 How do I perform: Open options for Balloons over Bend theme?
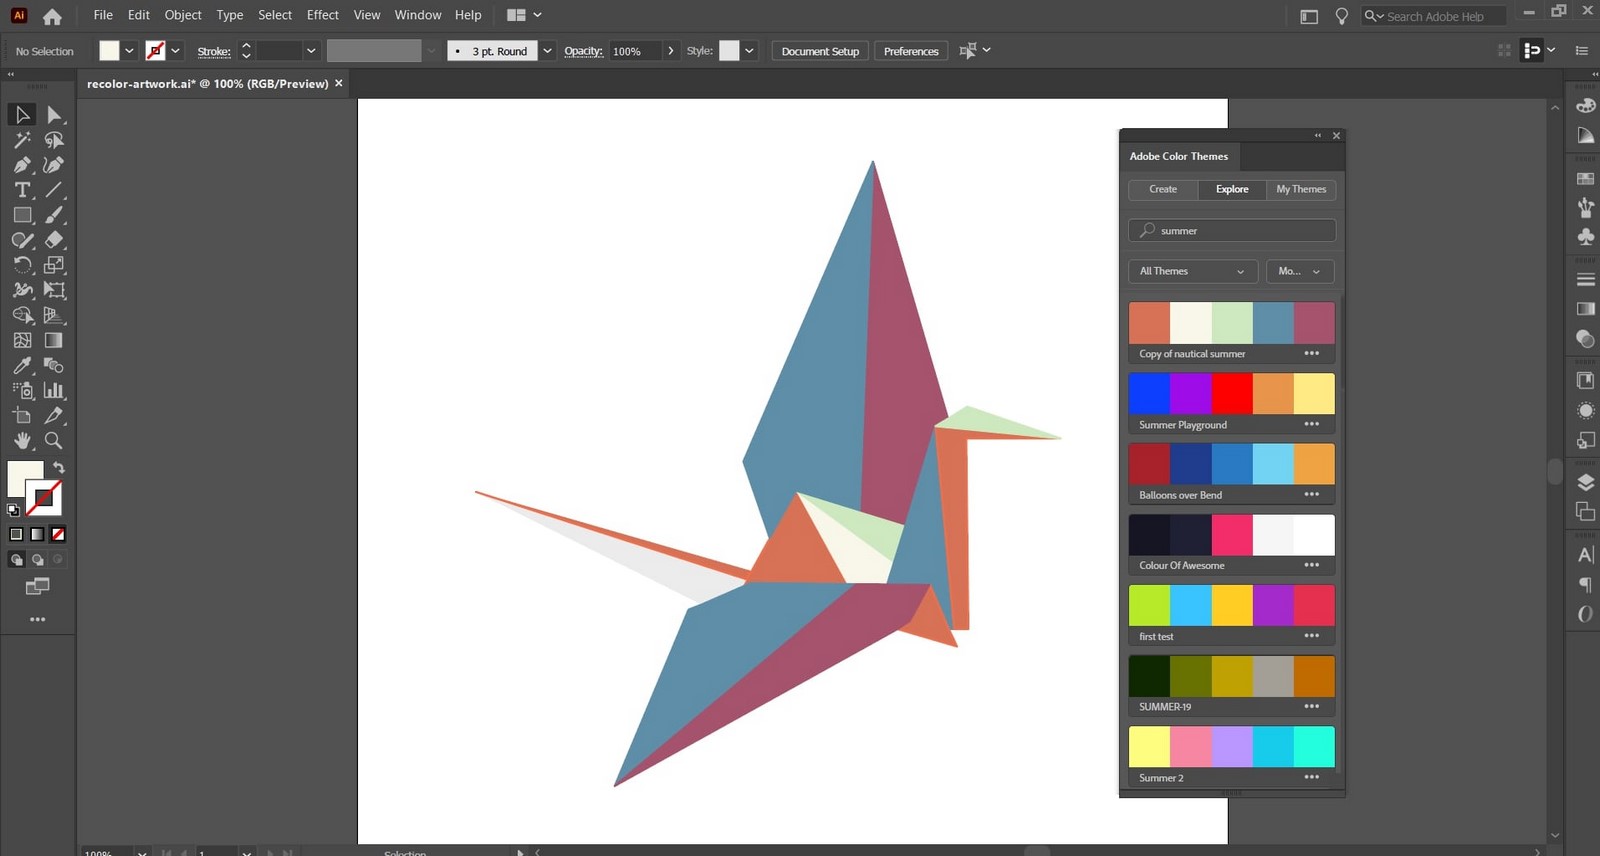click(1312, 494)
